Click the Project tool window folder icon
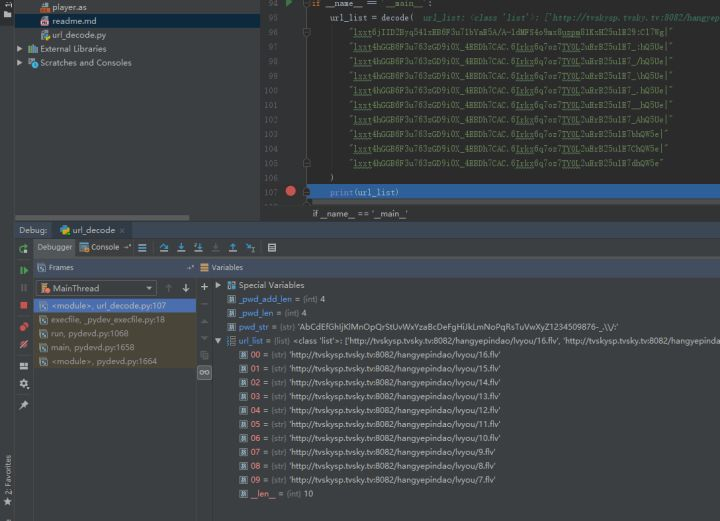Viewport: 720px width, 521px height. [7, 14]
